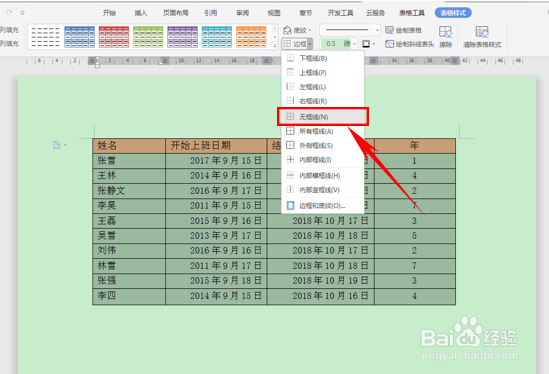Switch to the 插入 tab
This screenshot has height=374, width=549.
point(141,13)
